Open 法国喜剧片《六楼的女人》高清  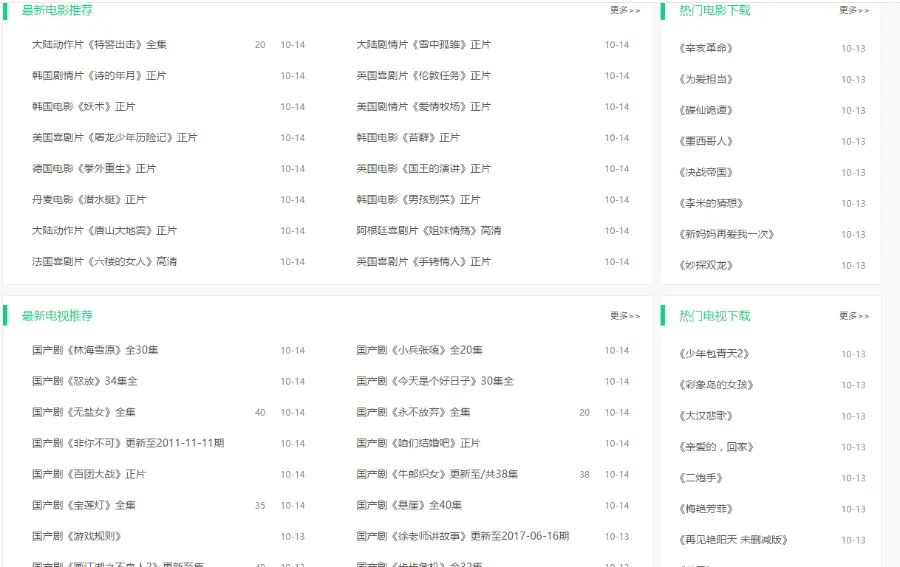104,262
